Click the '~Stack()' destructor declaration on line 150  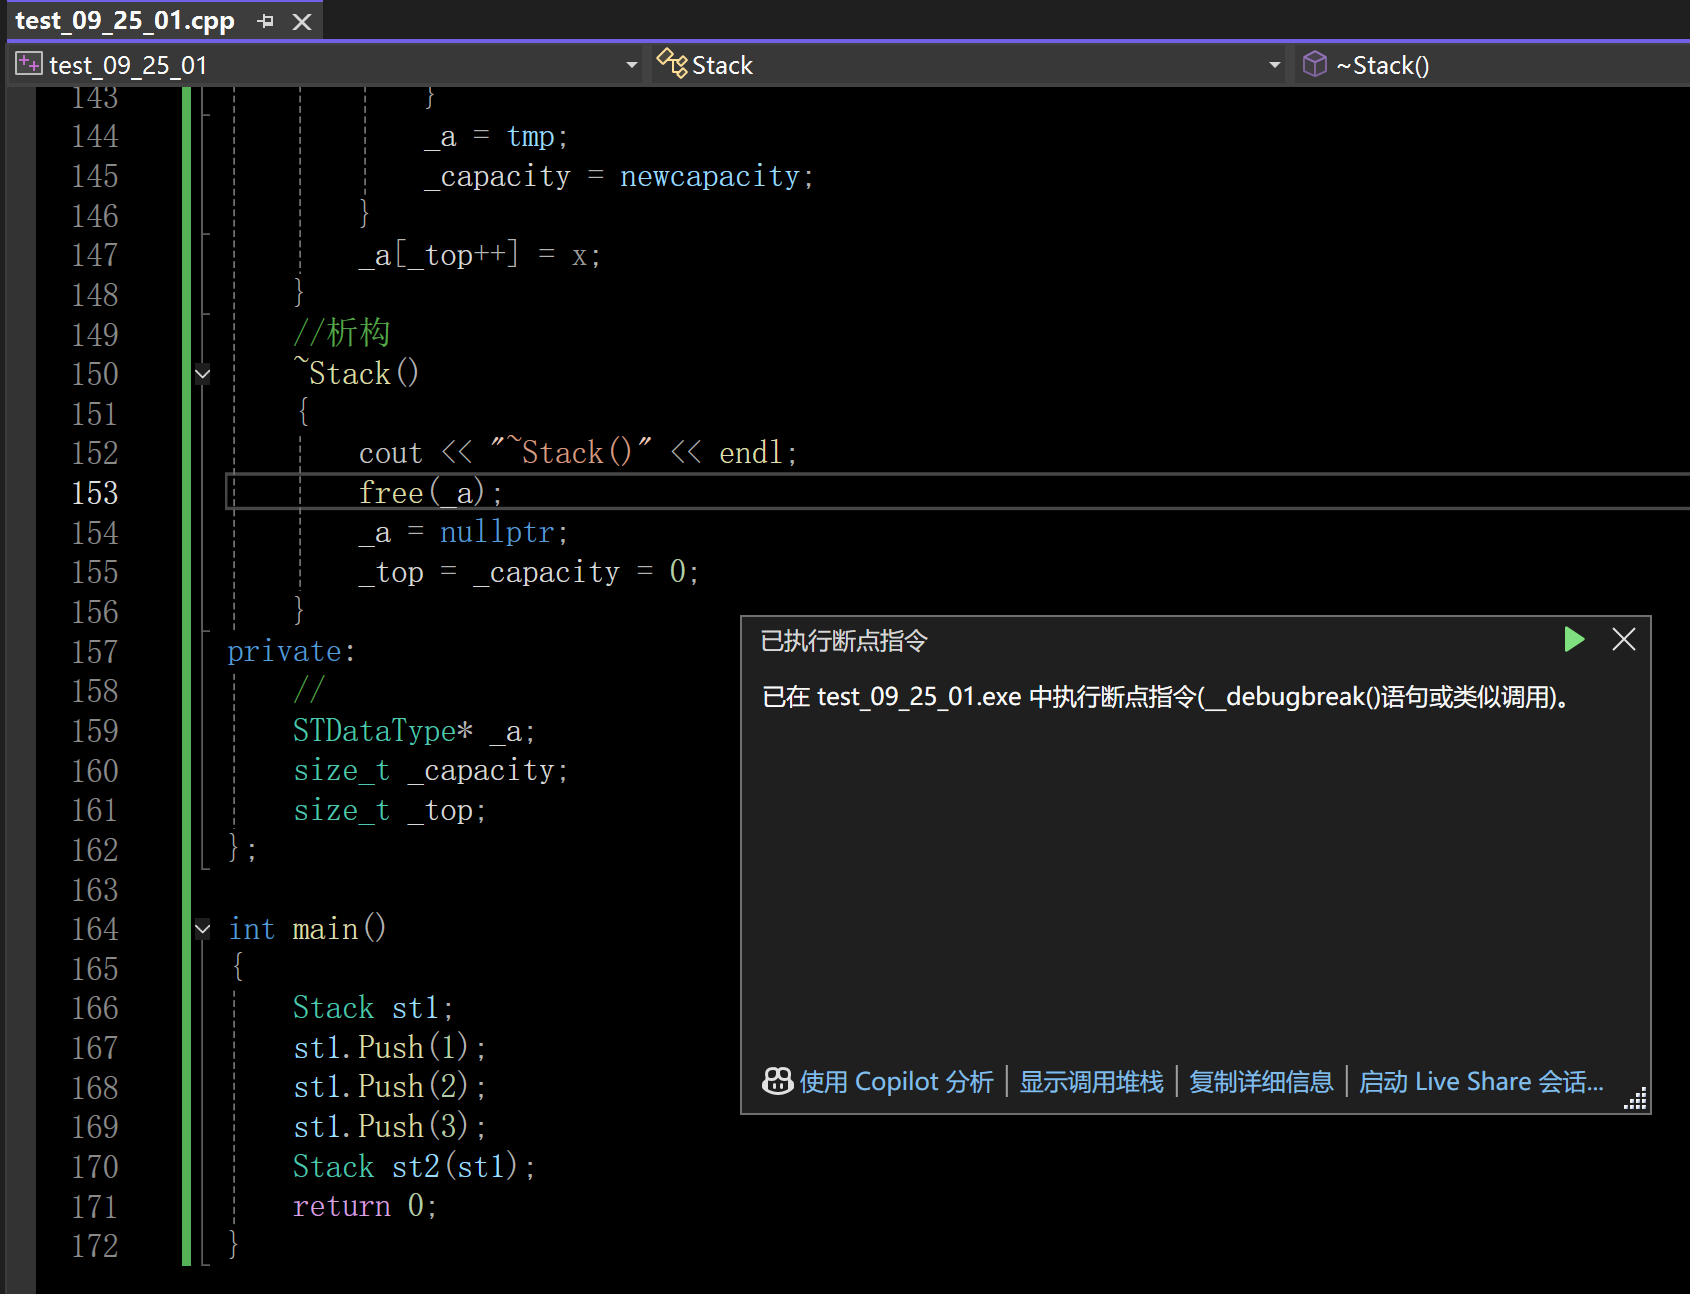pyautogui.click(x=356, y=374)
